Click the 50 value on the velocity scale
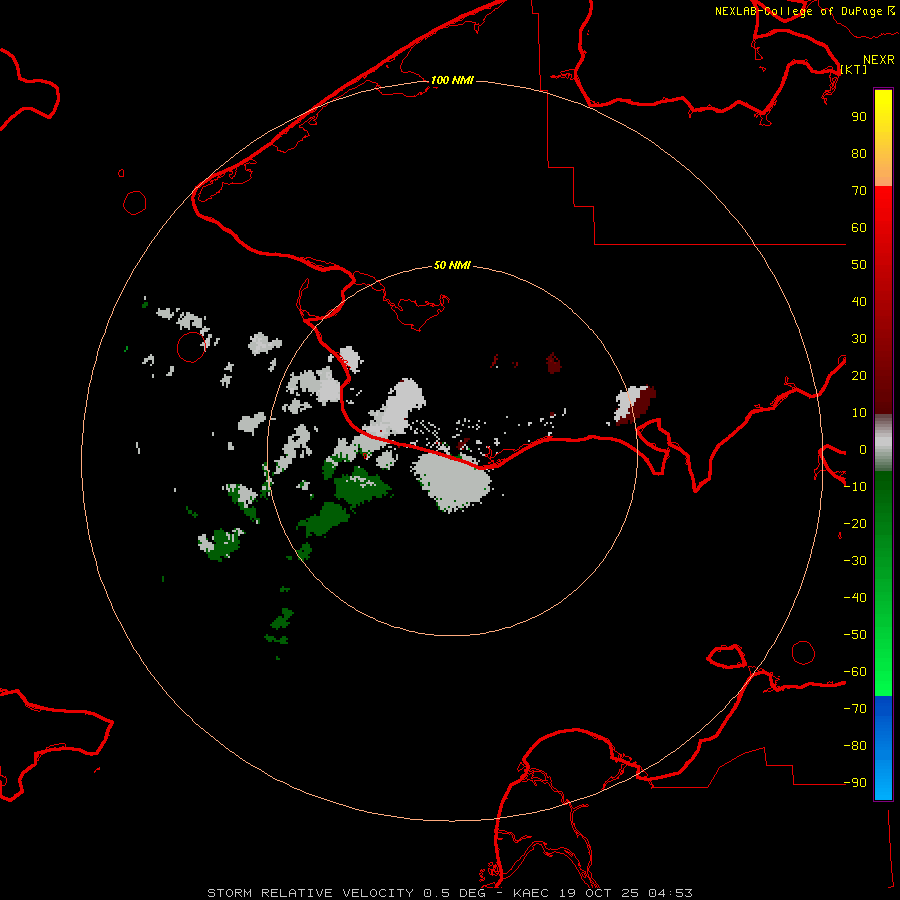This screenshot has height=900, width=900. [x=859, y=265]
